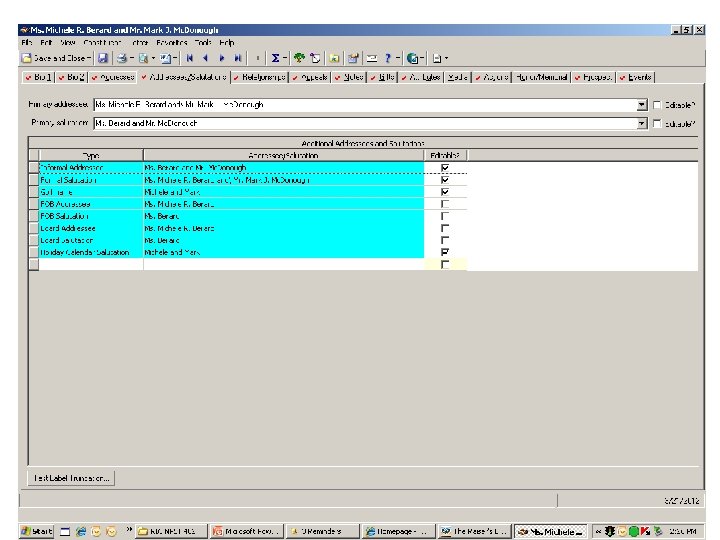Open the globe icon dropdown arrow

[x=422, y=58]
